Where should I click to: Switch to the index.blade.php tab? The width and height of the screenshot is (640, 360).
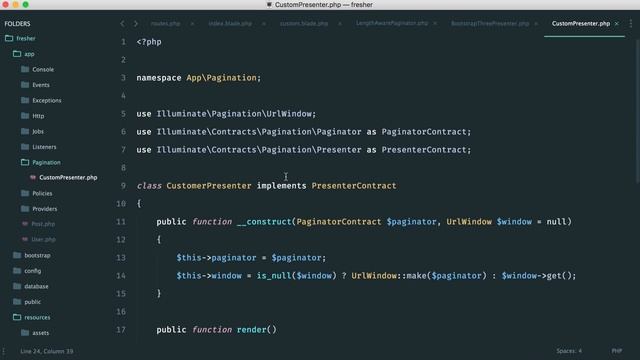click(230, 24)
